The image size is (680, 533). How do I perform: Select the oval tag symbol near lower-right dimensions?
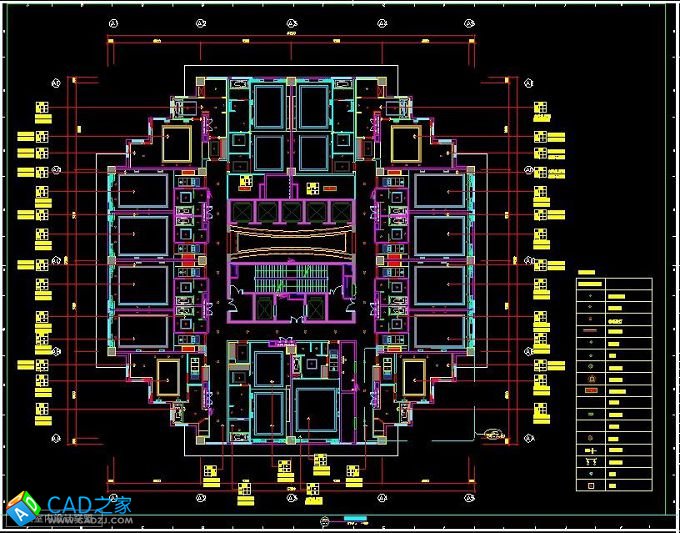click(491, 433)
